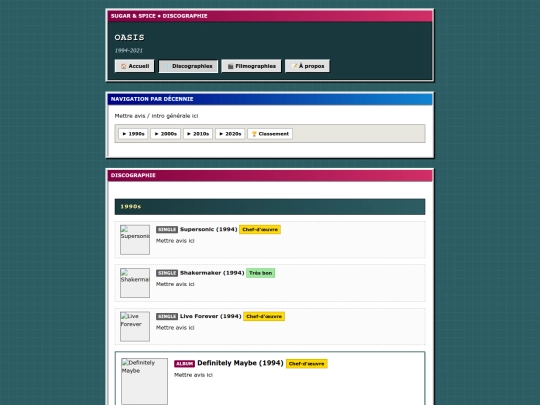Click the 1990s section header
The image size is (540, 405).
pos(270,207)
